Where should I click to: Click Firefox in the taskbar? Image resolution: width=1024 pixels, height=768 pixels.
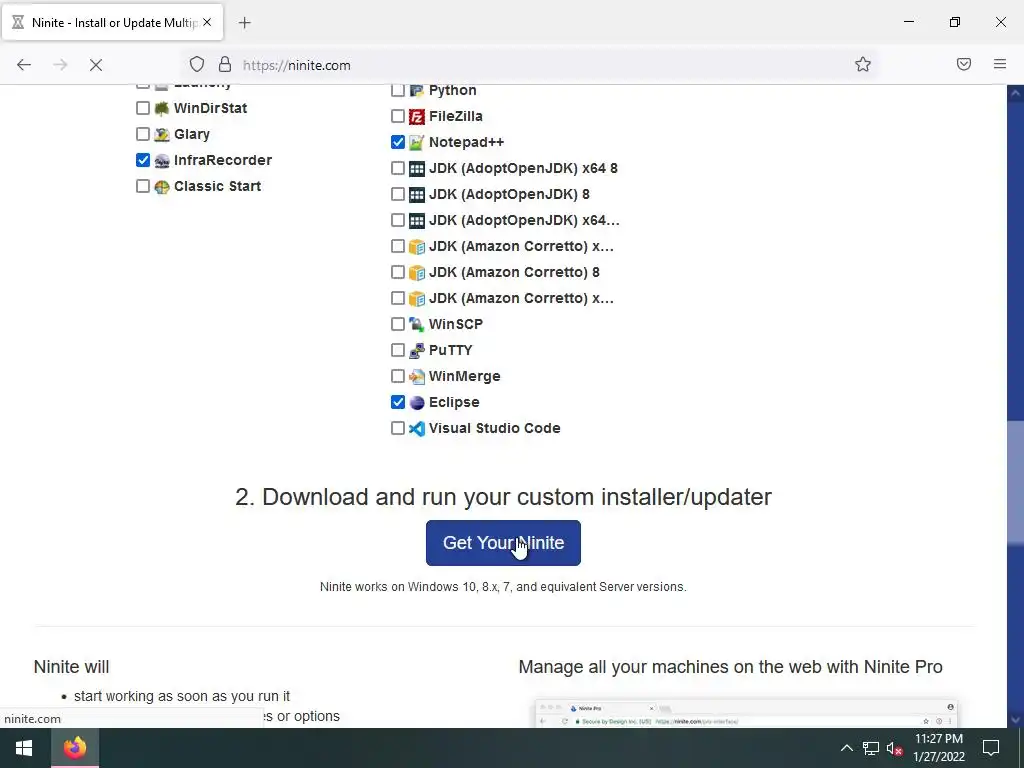pos(75,748)
